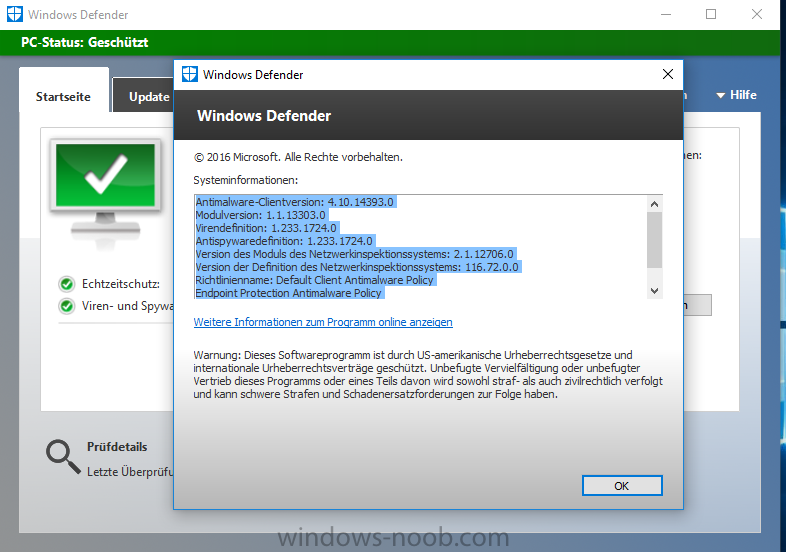Select the Netzwerkinspektionssystems definition 116.72.0.0 line
The height and width of the screenshot is (552, 786).
coord(357,267)
